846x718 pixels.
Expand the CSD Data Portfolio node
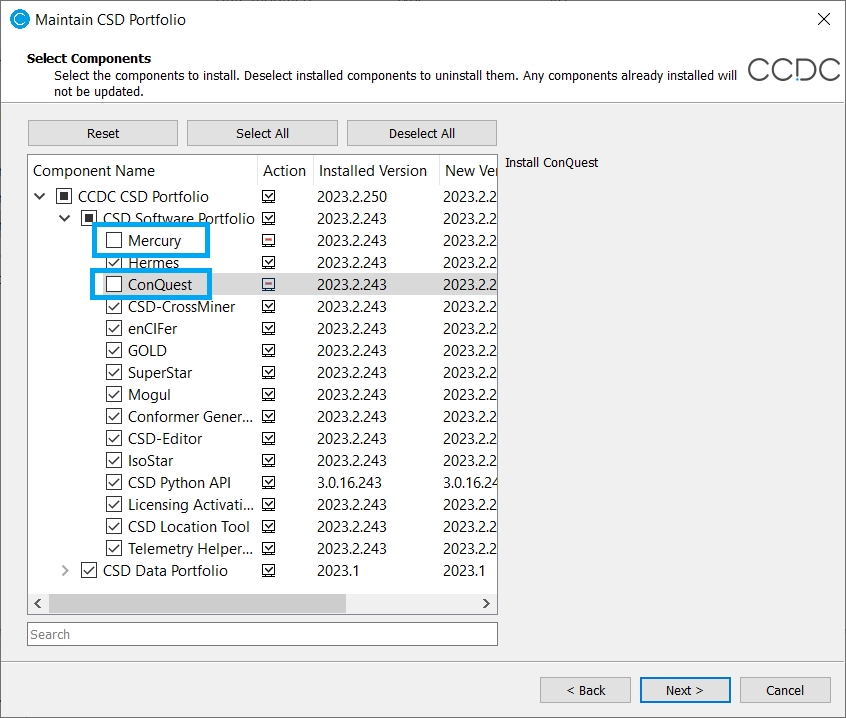[65, 571]
